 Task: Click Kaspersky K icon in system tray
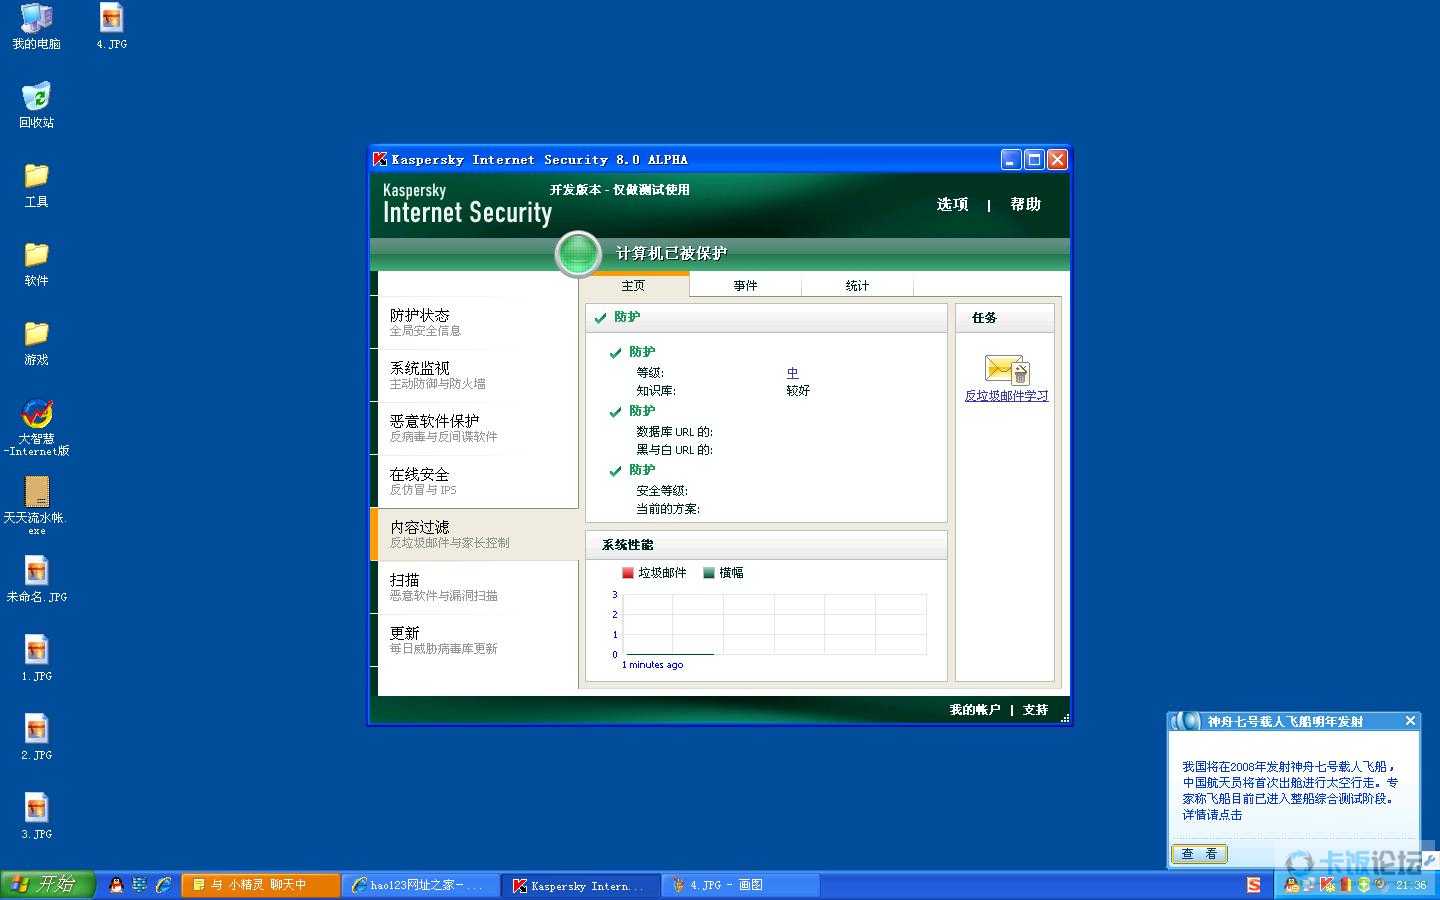click(1327, 885)
